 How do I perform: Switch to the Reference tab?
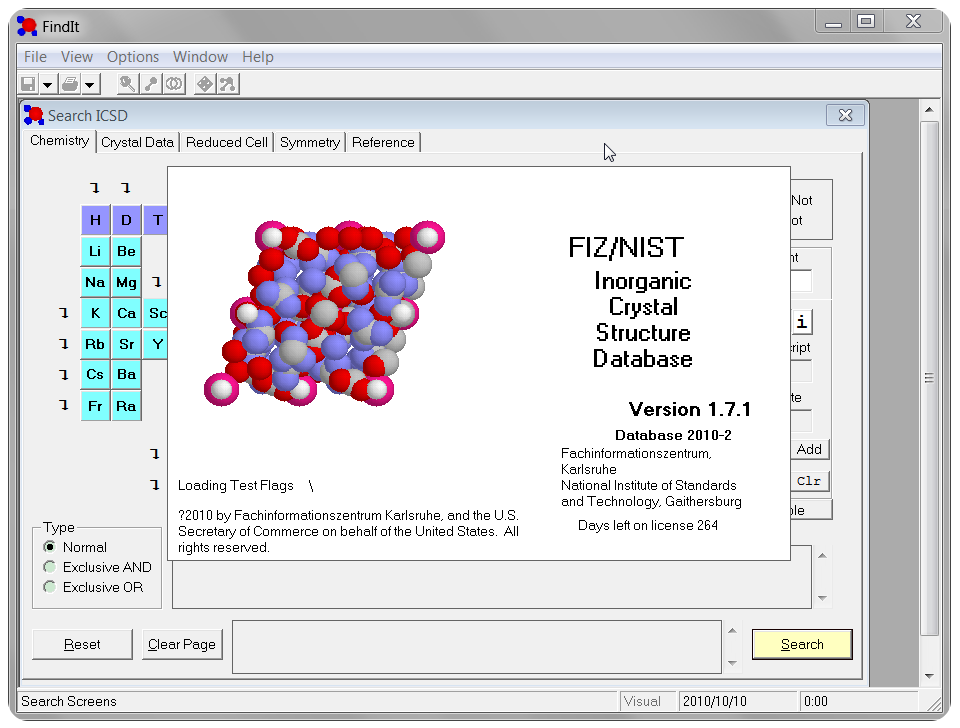[383, 142]
